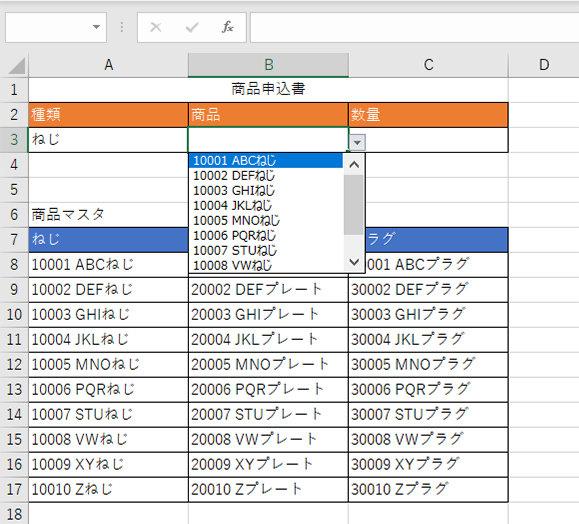Select column A header

click(108, 65)
